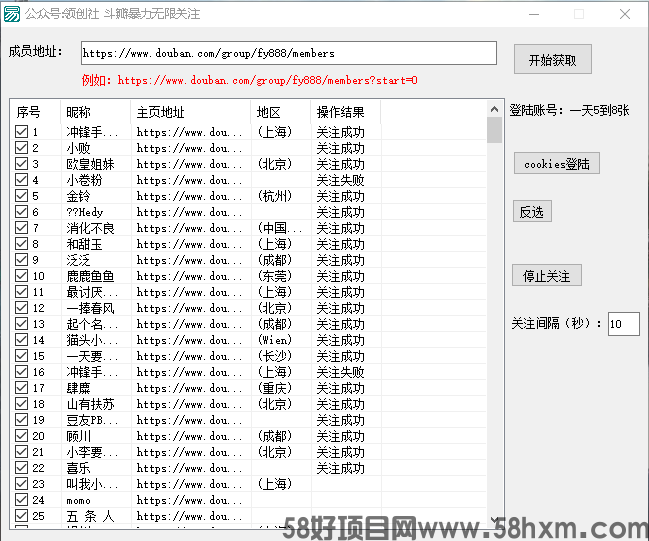This screenshot has height=541, width=649.
Task: Toggle checkbox for row 9 泛泛
Action: tap(22, 260)
